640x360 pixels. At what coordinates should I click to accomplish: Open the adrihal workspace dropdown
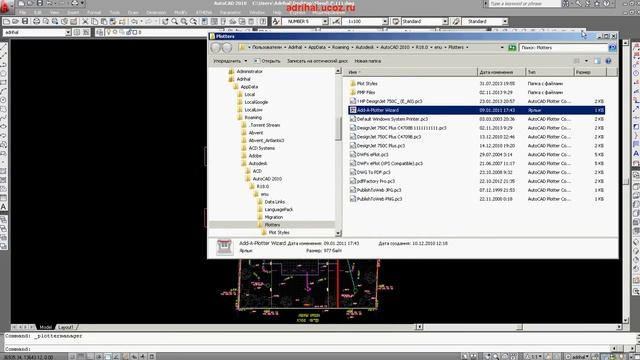pos(68,32)
